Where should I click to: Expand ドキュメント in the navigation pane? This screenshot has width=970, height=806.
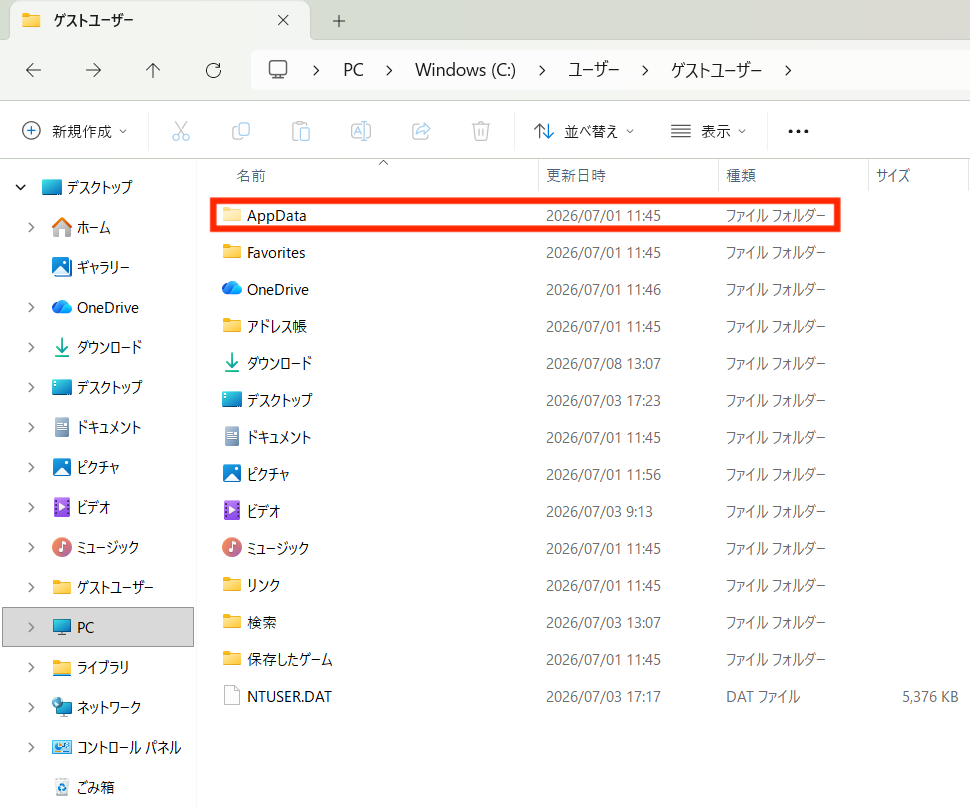click(31, 427)
